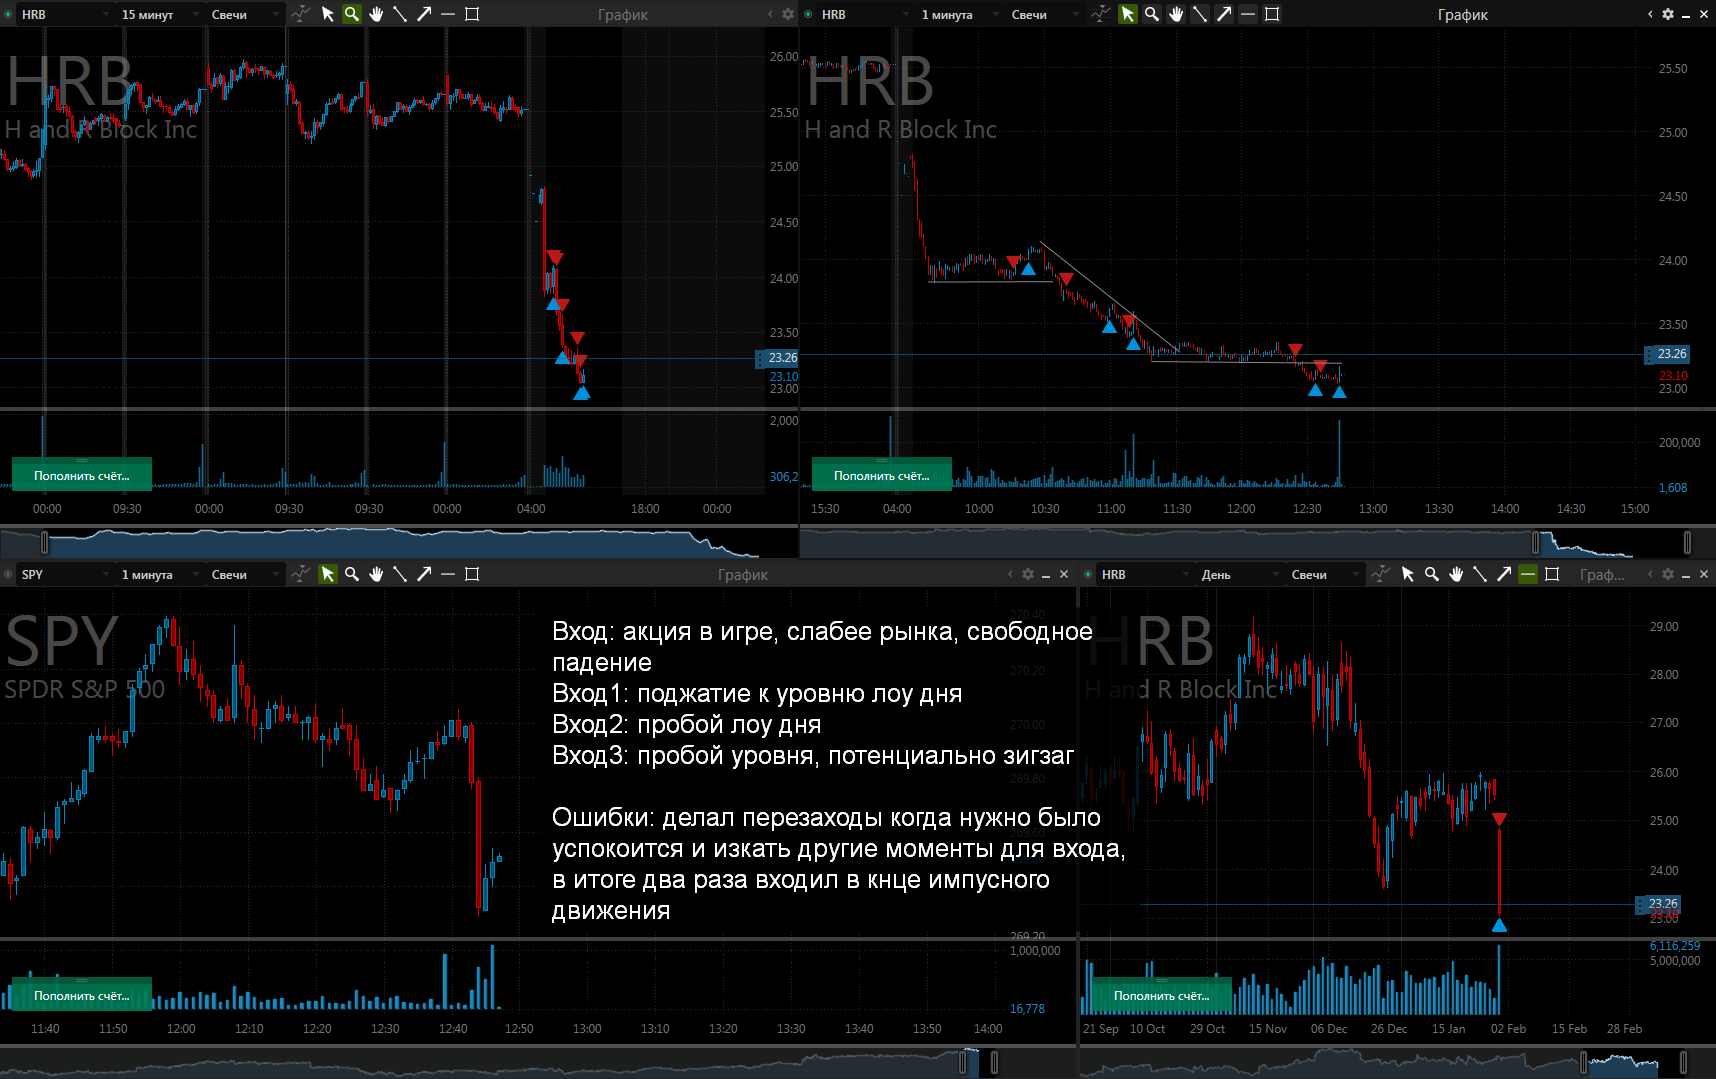The width and height of the screenshot is (1716, 1079).
Task: Toggle link indicator dot in SPY panel
Action: pos(8,574)
